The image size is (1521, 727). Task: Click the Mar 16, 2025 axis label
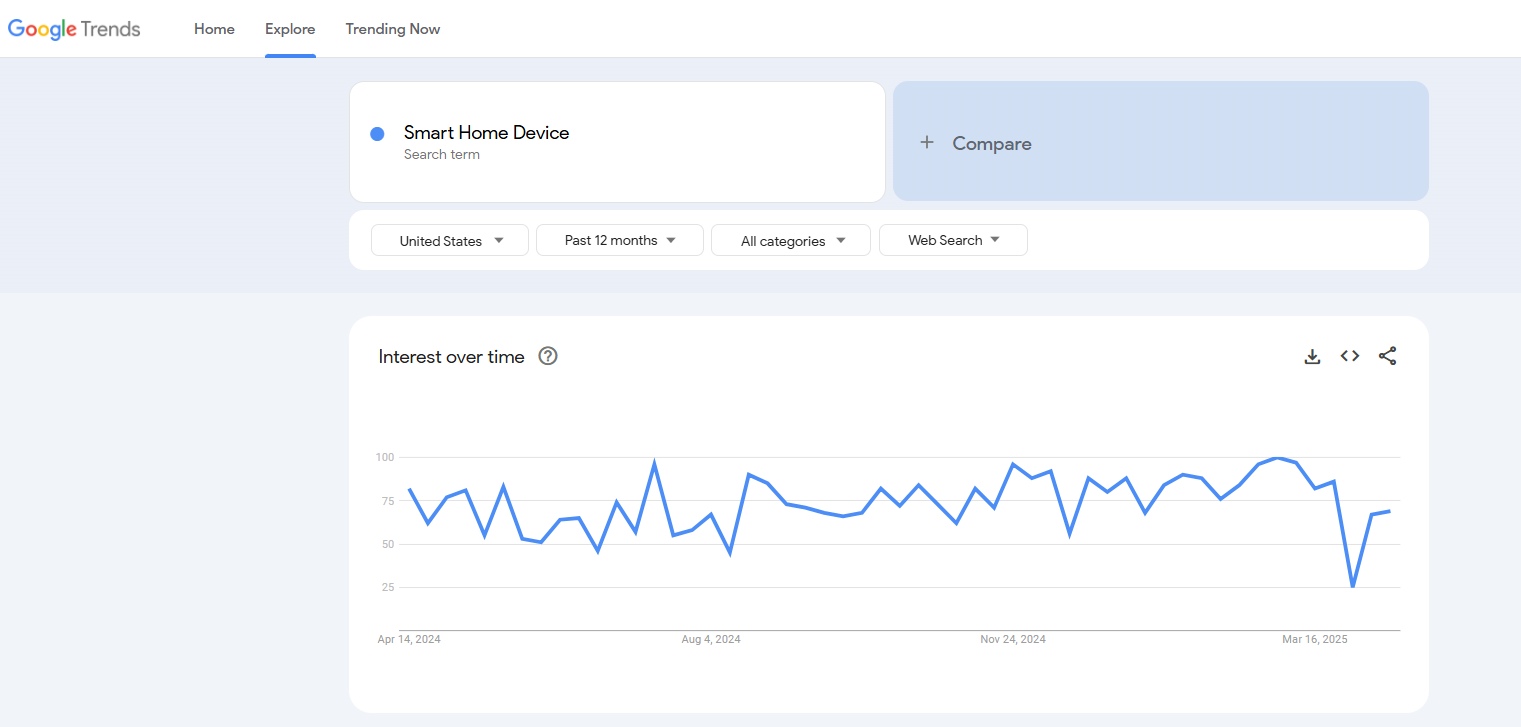tap(1315, 639)
